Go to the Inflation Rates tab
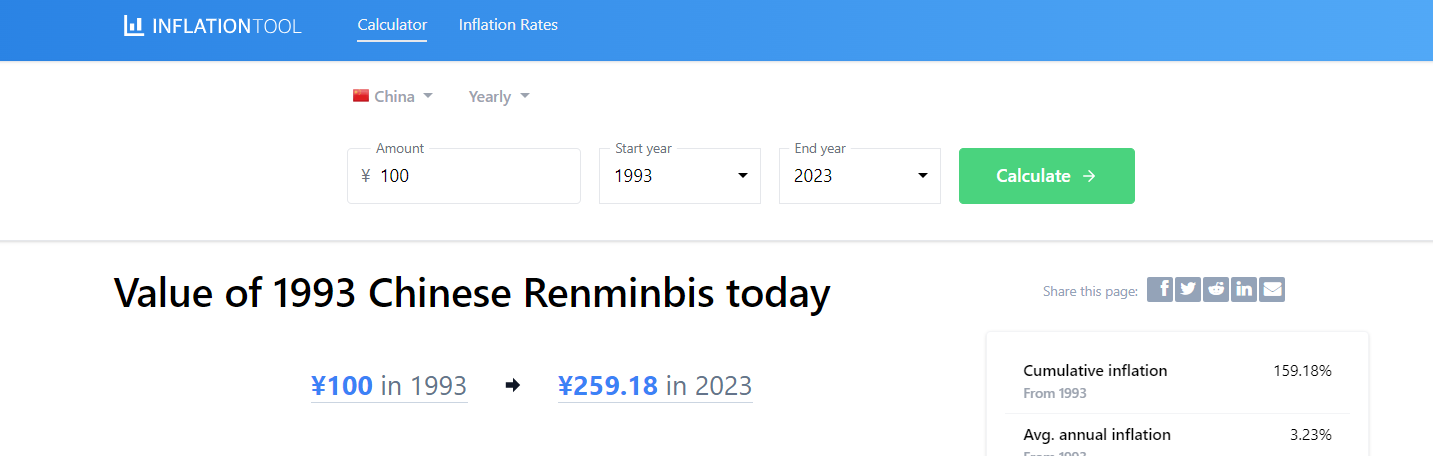This screenshot has height=456, width=1433. (x=508, y=25)
